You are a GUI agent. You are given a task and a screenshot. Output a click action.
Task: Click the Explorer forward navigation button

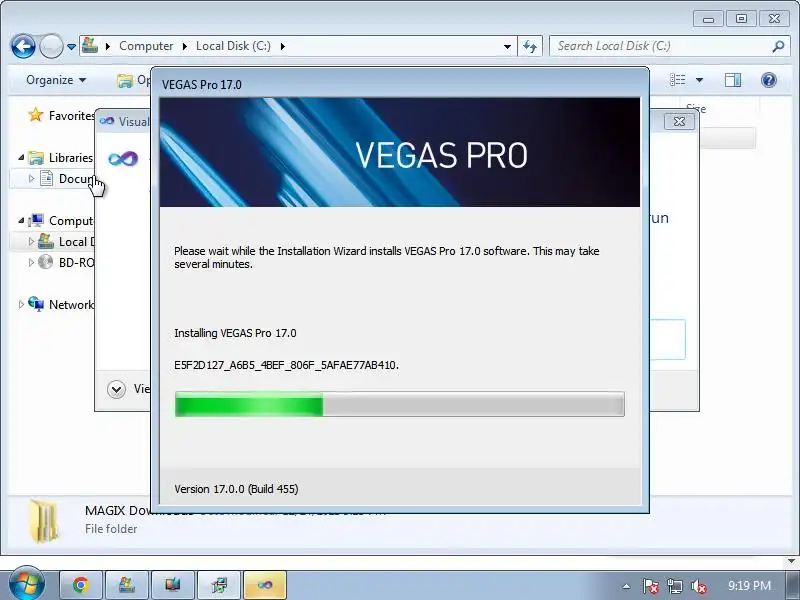coord(51,46)
